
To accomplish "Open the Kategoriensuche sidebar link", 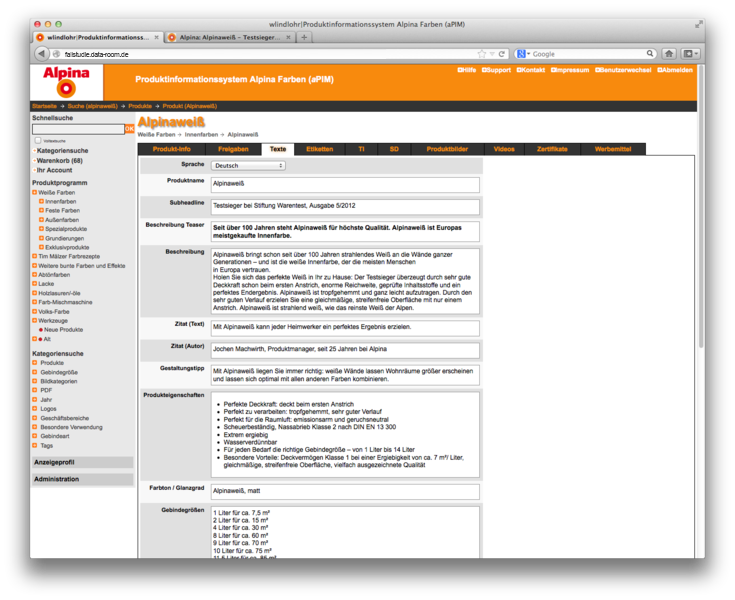I will tap(62, 150).
